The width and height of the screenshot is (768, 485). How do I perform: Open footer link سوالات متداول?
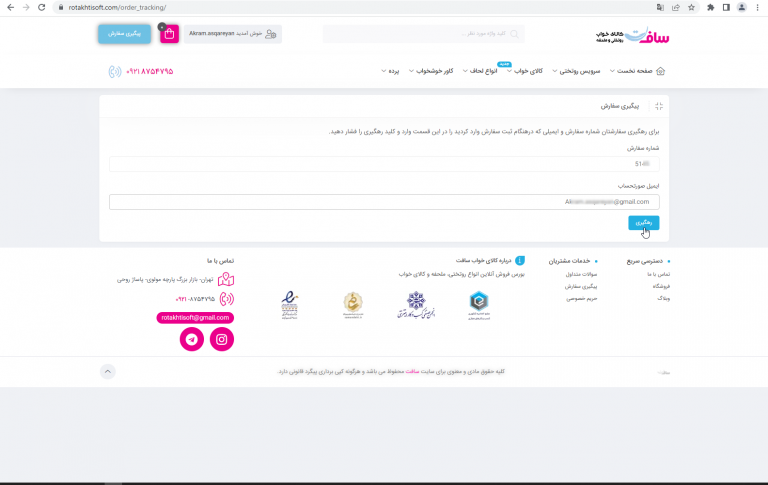click(581, 274)
